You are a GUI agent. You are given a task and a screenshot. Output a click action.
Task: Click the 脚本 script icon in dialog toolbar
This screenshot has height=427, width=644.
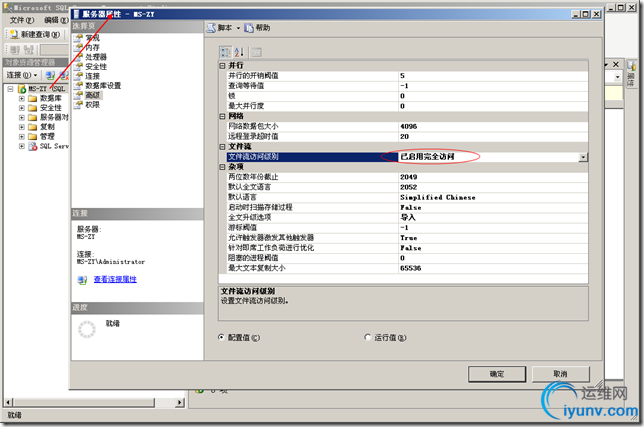pyautogui.click(x=211, y=28)
